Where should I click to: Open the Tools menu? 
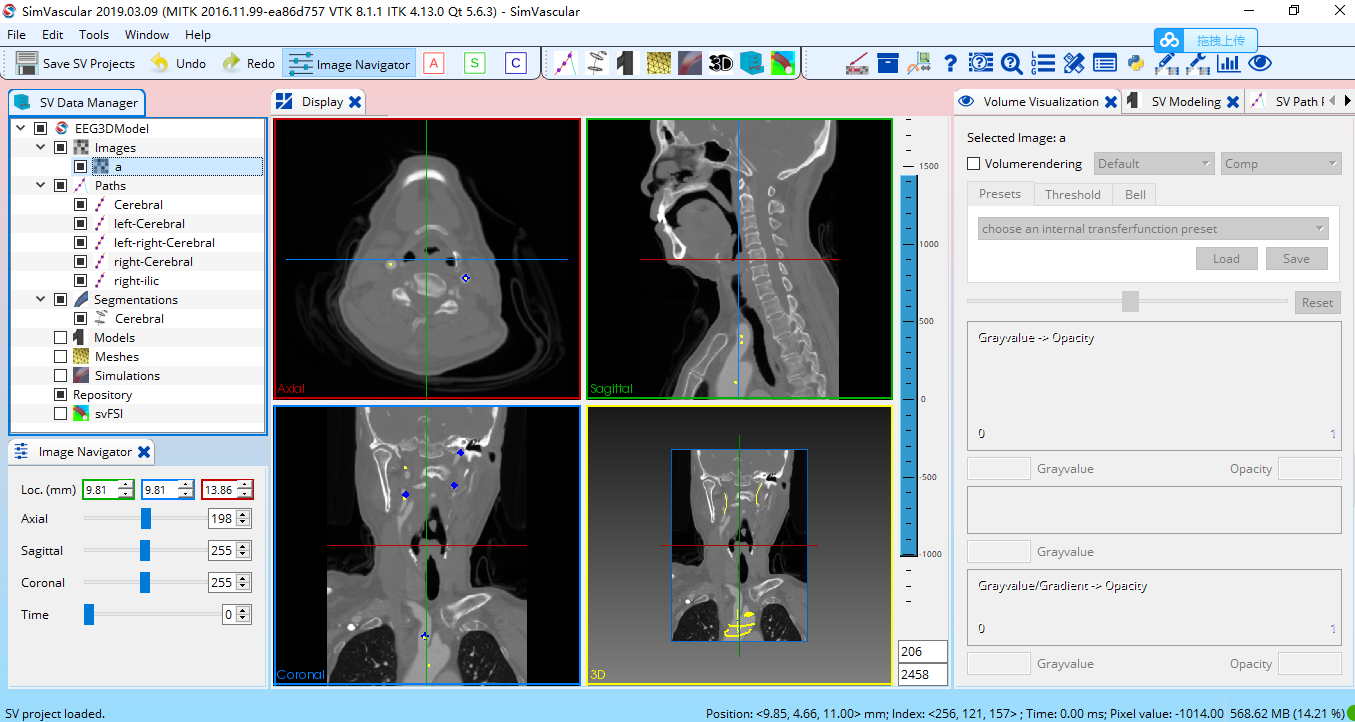[94, 35]
